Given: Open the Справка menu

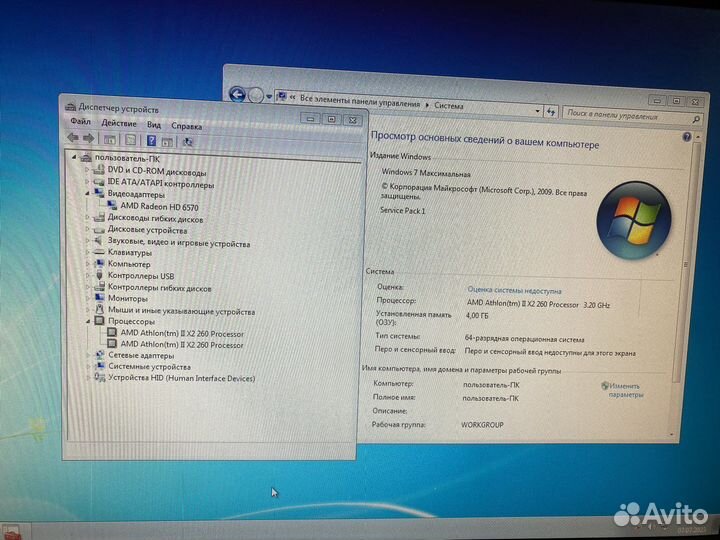Looking at the screenshot, I should (186, 126).
